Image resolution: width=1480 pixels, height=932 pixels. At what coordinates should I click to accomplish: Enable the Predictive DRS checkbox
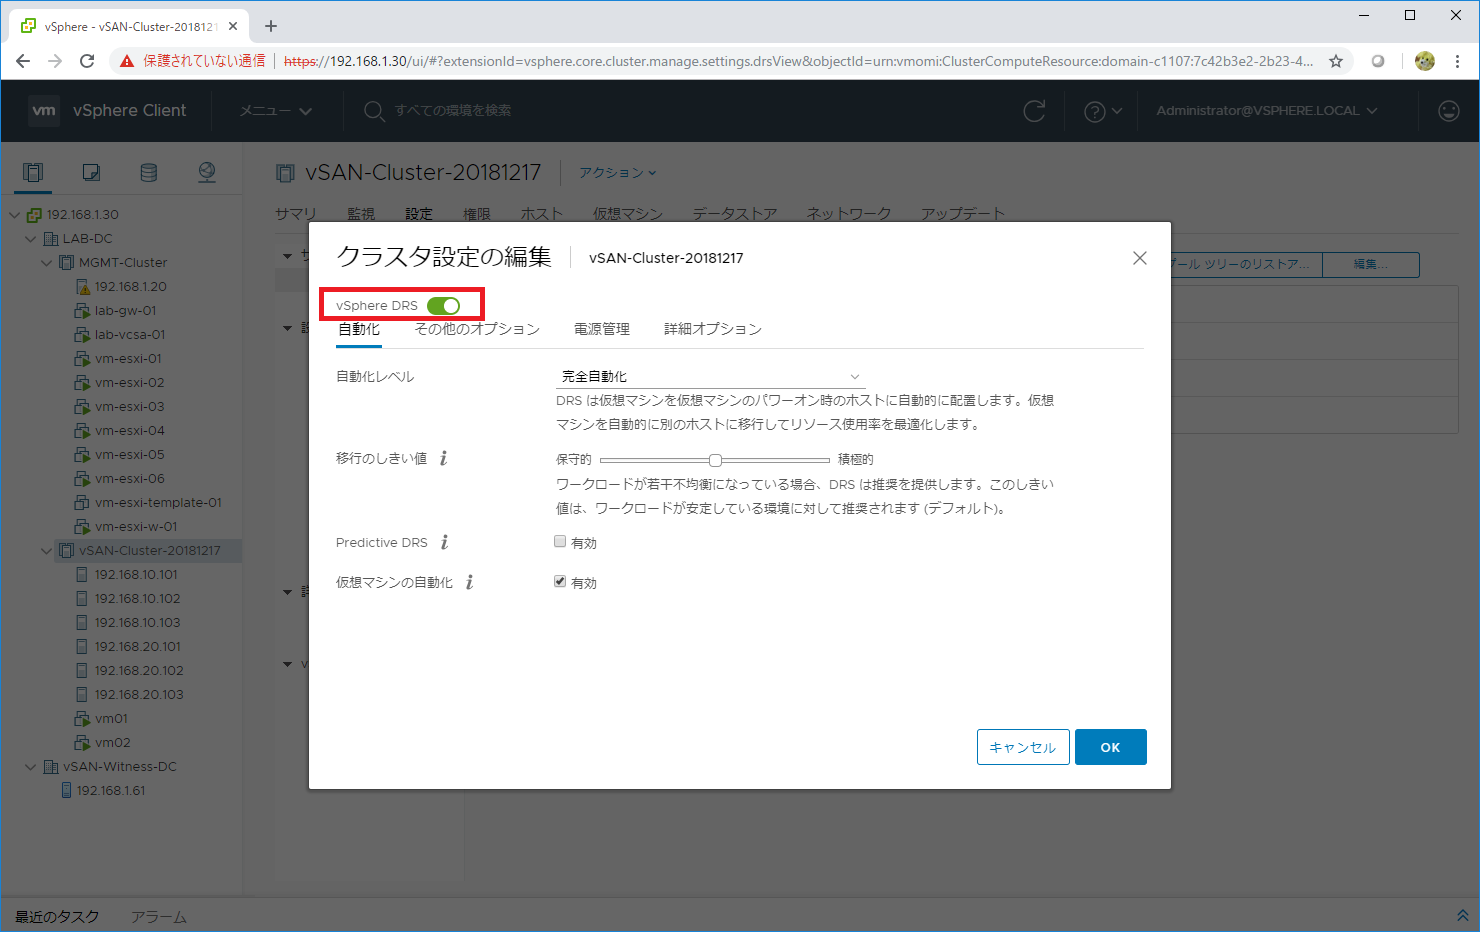tap(560, 542)
